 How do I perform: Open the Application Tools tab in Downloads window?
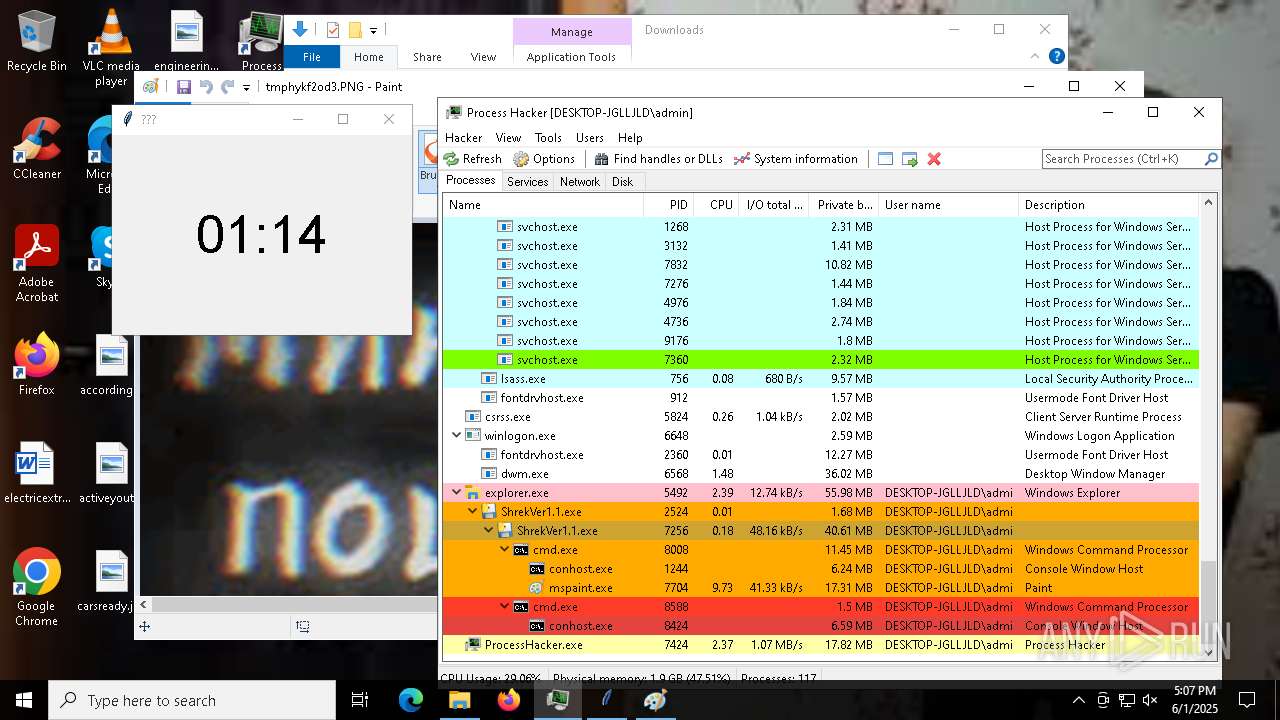pos(571,57)
